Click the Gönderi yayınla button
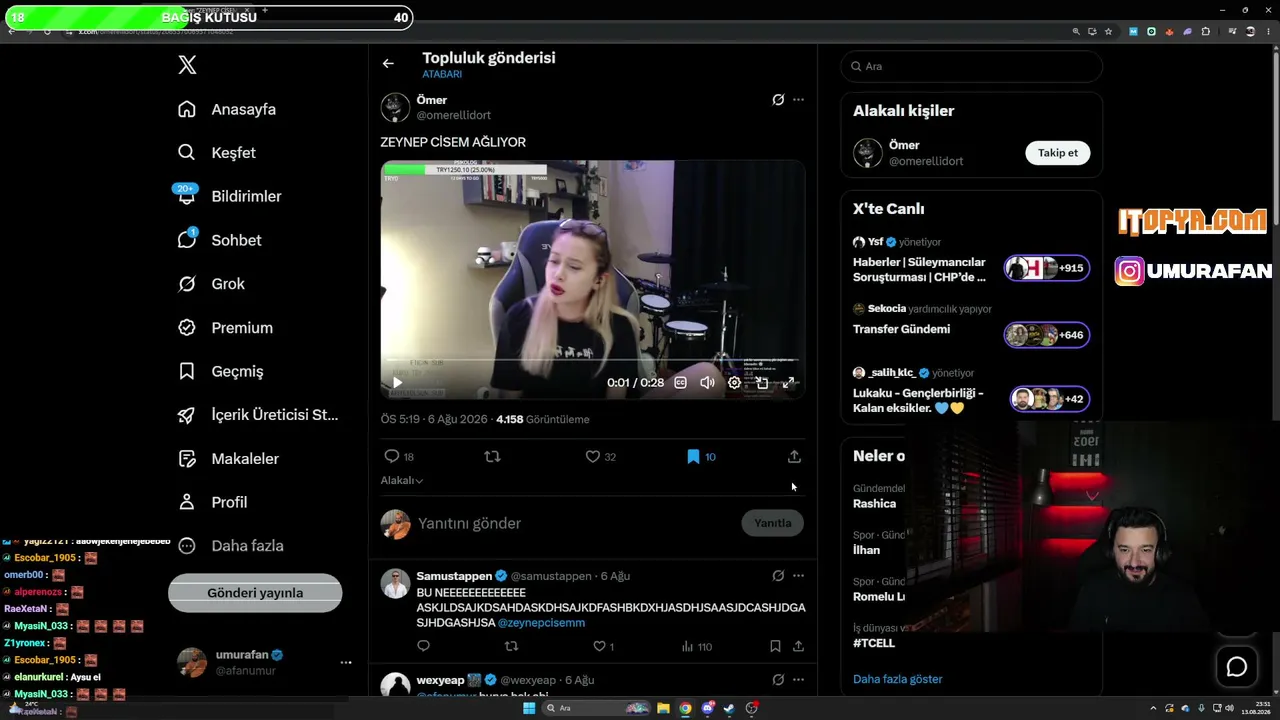 tap(255, 593)
